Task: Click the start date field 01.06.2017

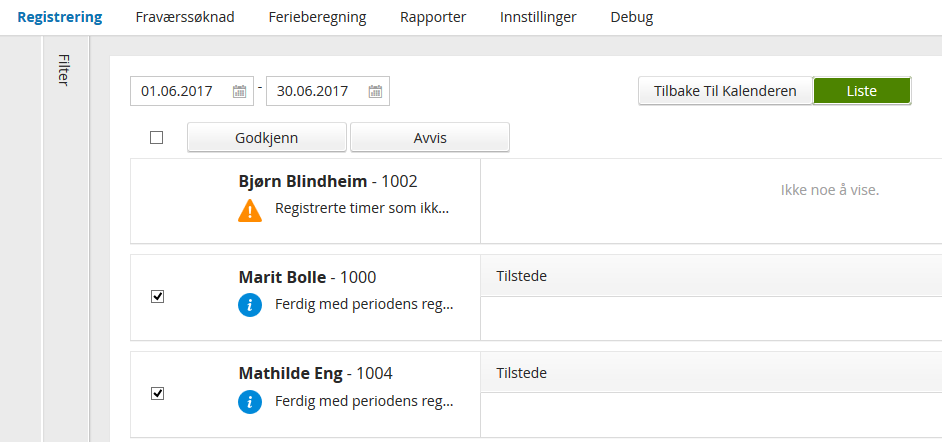Action: (180, 92)
